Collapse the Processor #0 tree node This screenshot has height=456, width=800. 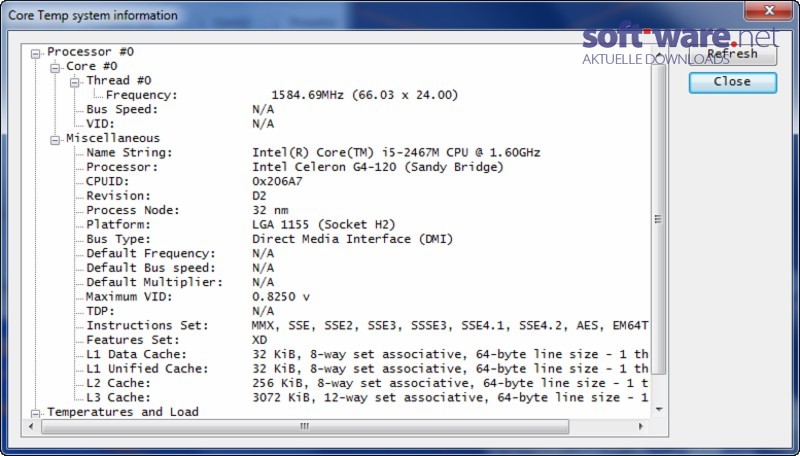[35, 53]
